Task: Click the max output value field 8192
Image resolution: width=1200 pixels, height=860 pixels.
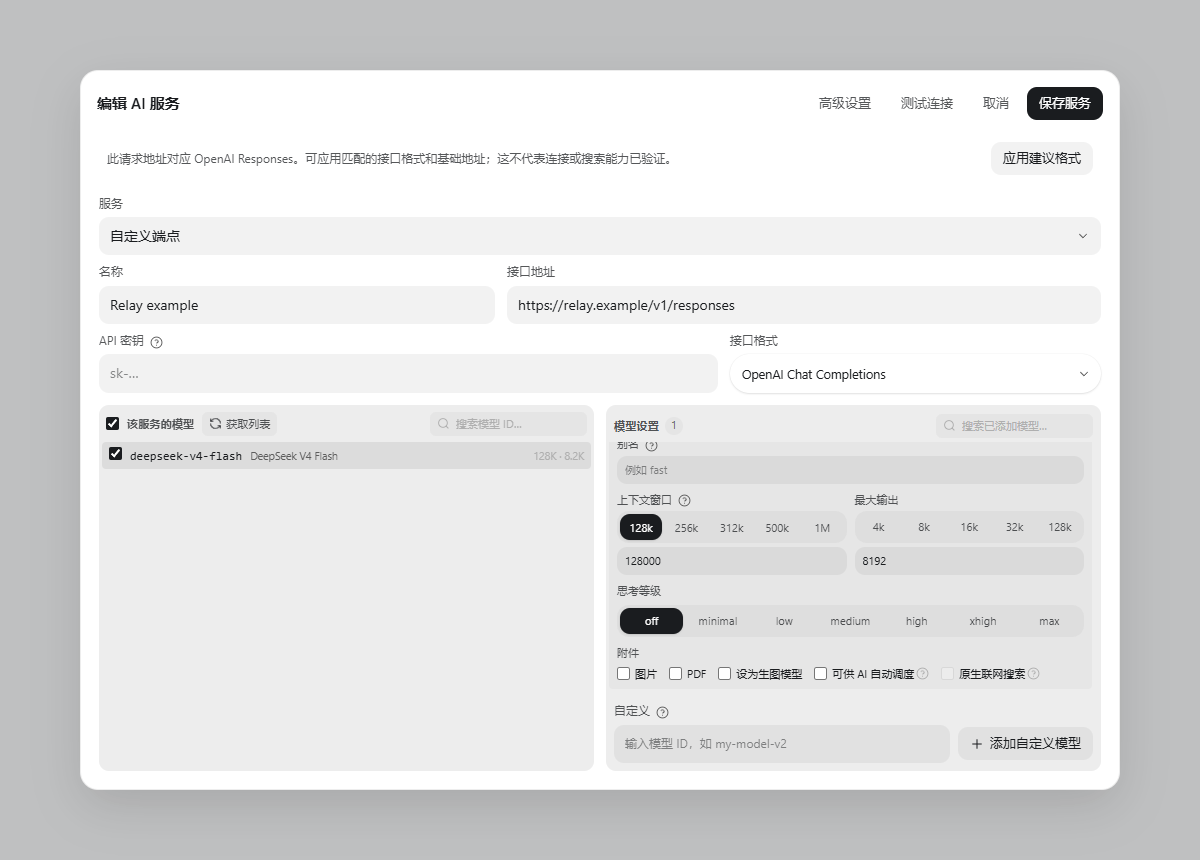Action: pyautogui.click(x=969, y=561)
